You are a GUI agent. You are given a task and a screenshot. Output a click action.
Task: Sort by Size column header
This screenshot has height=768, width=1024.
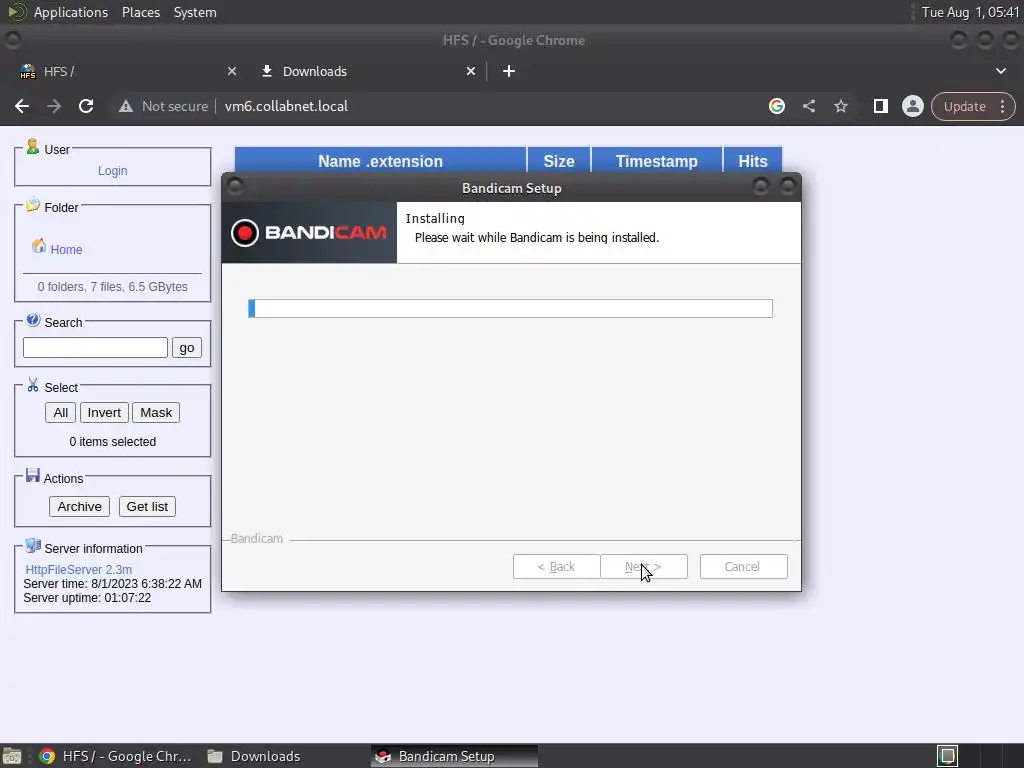558,161
